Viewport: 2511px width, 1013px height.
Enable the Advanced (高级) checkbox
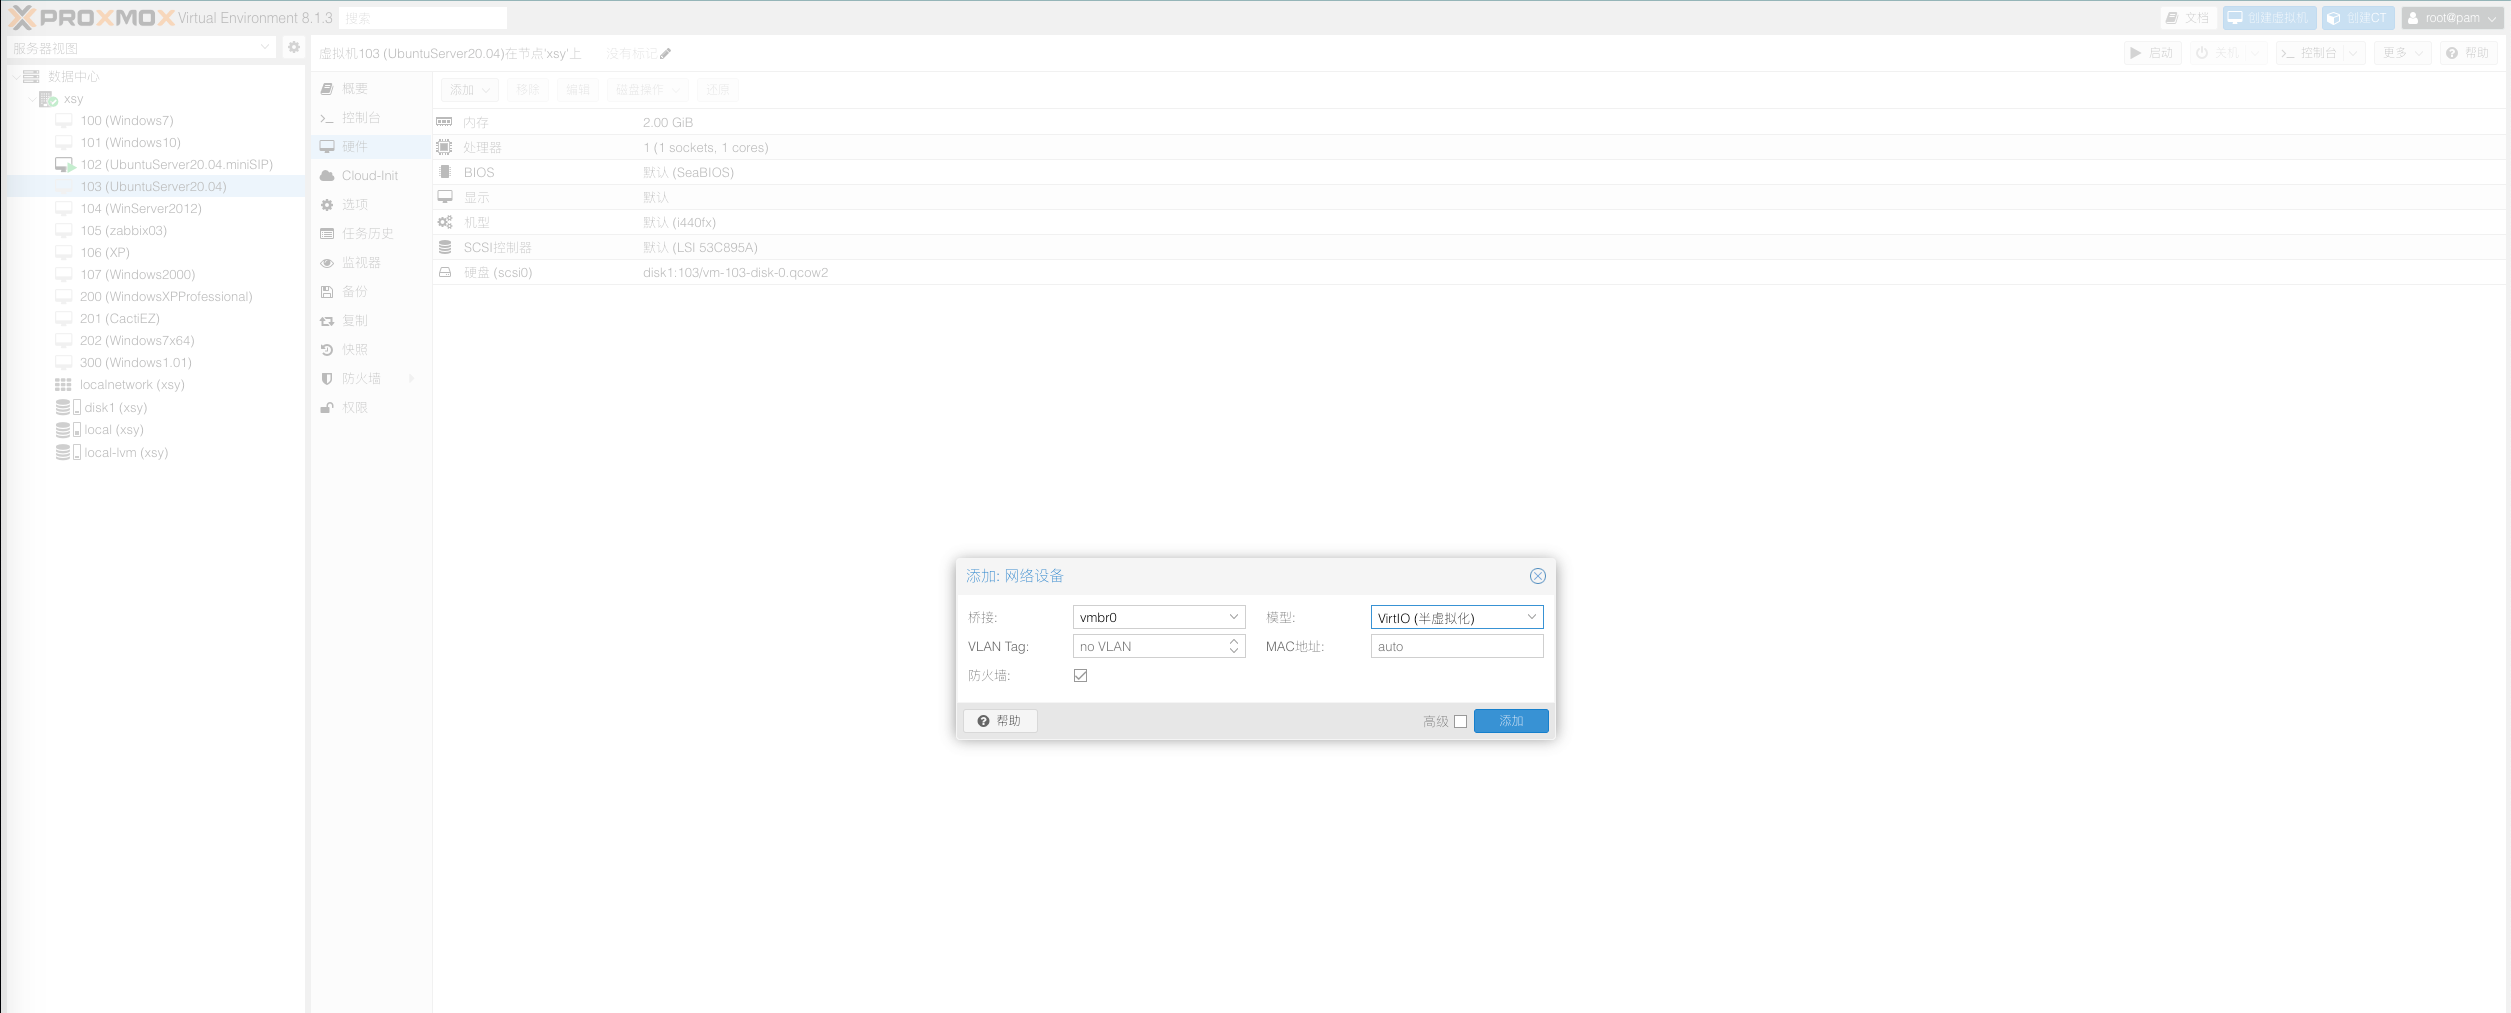[1460, 721]
